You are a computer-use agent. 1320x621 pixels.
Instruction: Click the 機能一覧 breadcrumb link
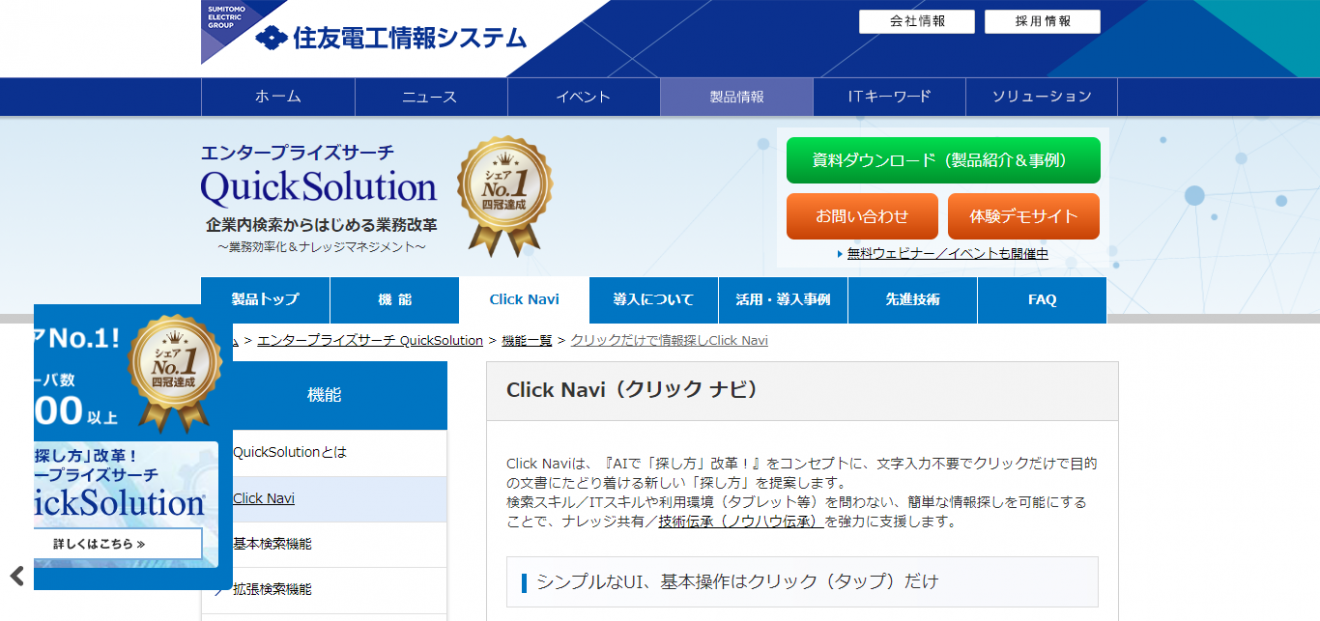tap(526, 341)
